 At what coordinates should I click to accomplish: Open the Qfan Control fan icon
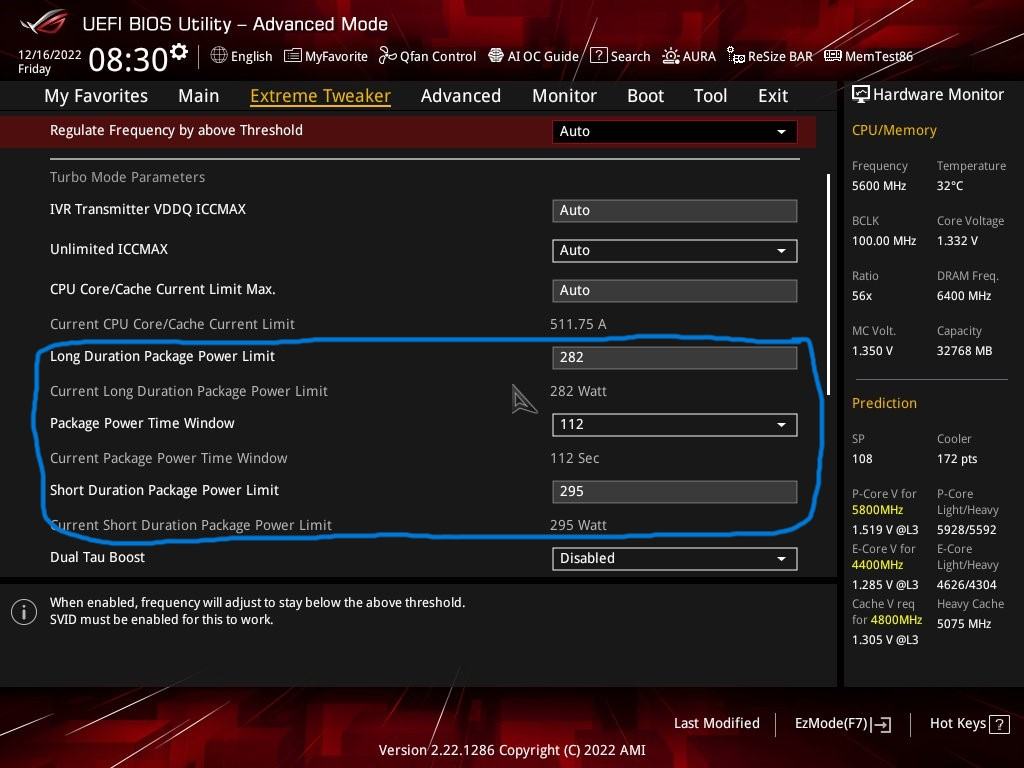click(x=387, y=56)
